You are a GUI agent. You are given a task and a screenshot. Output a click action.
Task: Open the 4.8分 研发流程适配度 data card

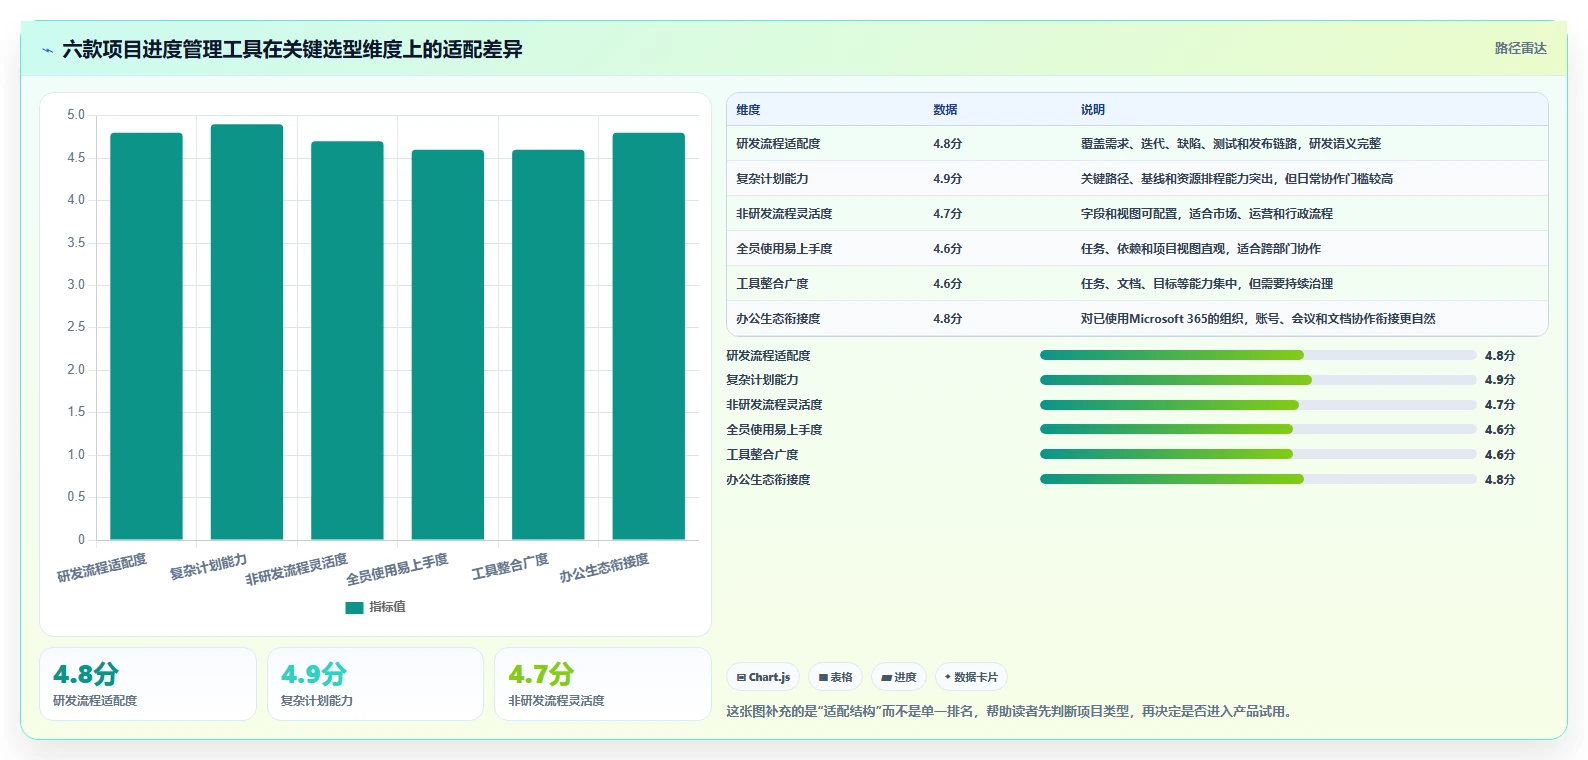point(148,684)
